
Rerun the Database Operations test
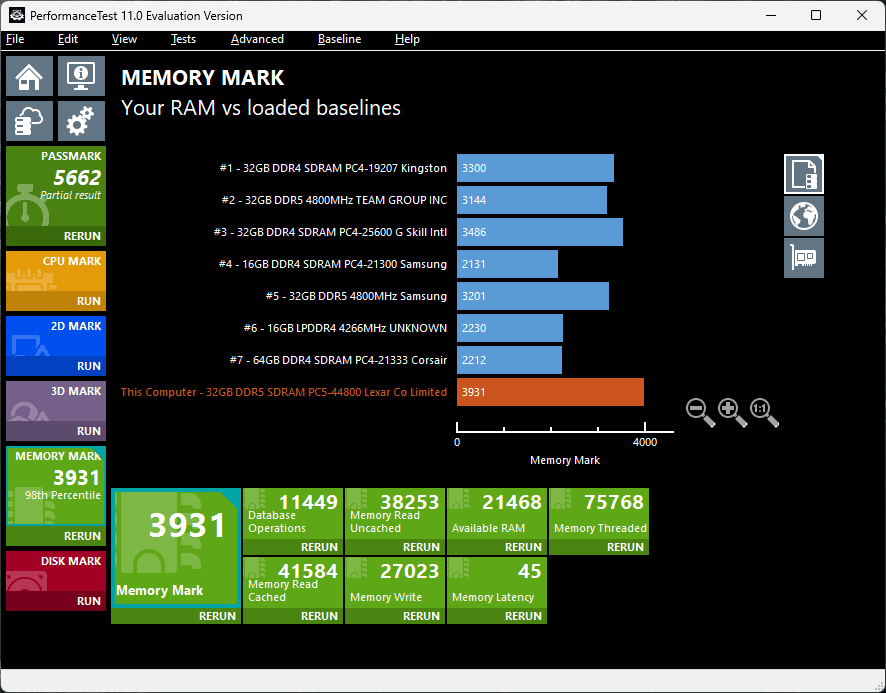click(x=319, y=547)
